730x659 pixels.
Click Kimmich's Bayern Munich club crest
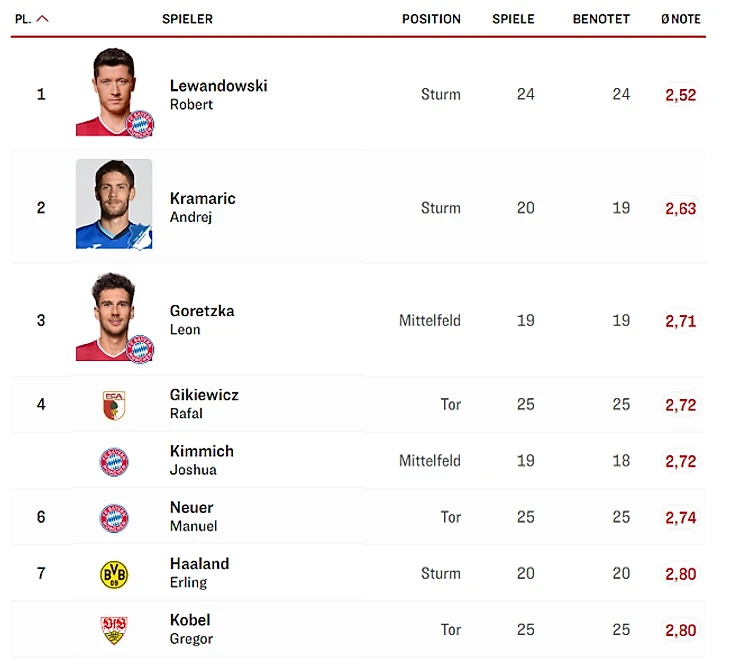point(114,461)
